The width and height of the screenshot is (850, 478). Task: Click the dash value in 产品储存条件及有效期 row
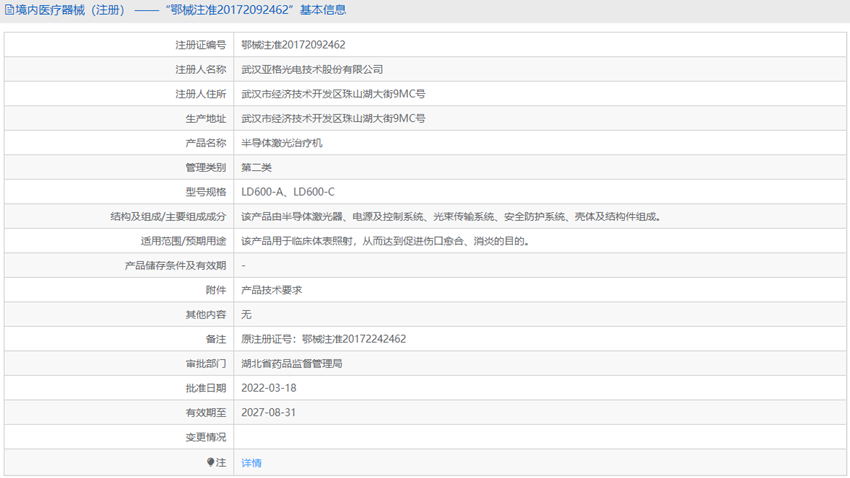pos(243,266)
